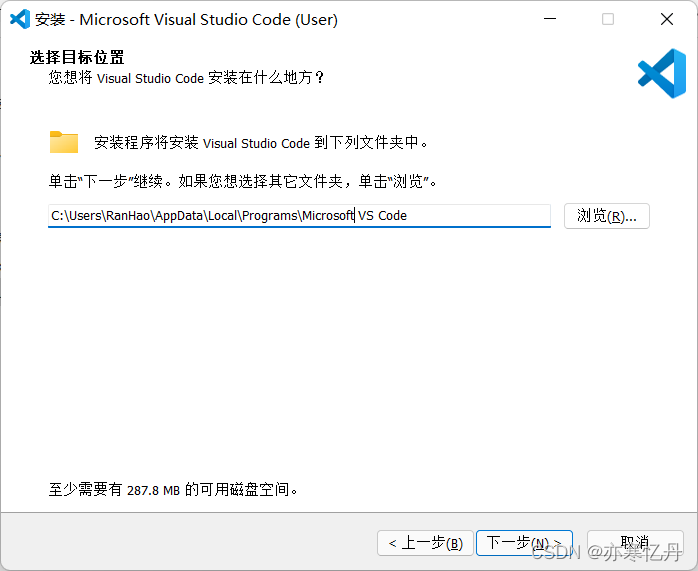Continue with 下一步(N) button
The image size is (698, 571).
click(524, 543)
